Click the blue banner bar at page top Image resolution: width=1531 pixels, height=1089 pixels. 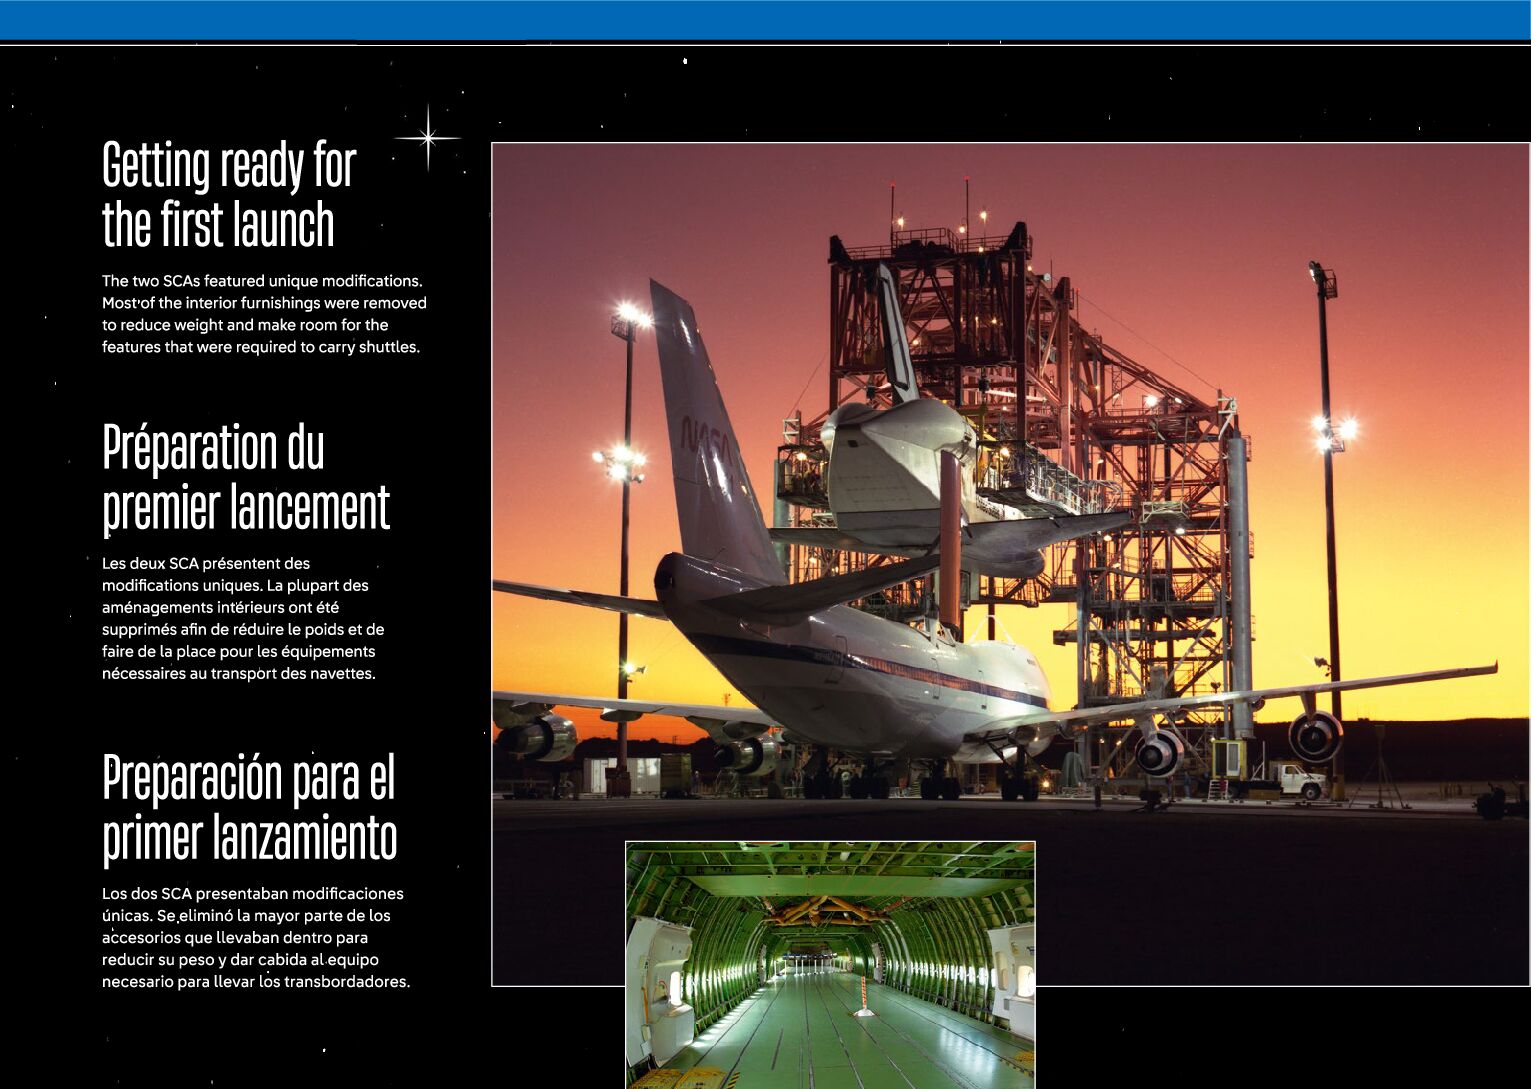pyautogui.click(x=765, y=20)
